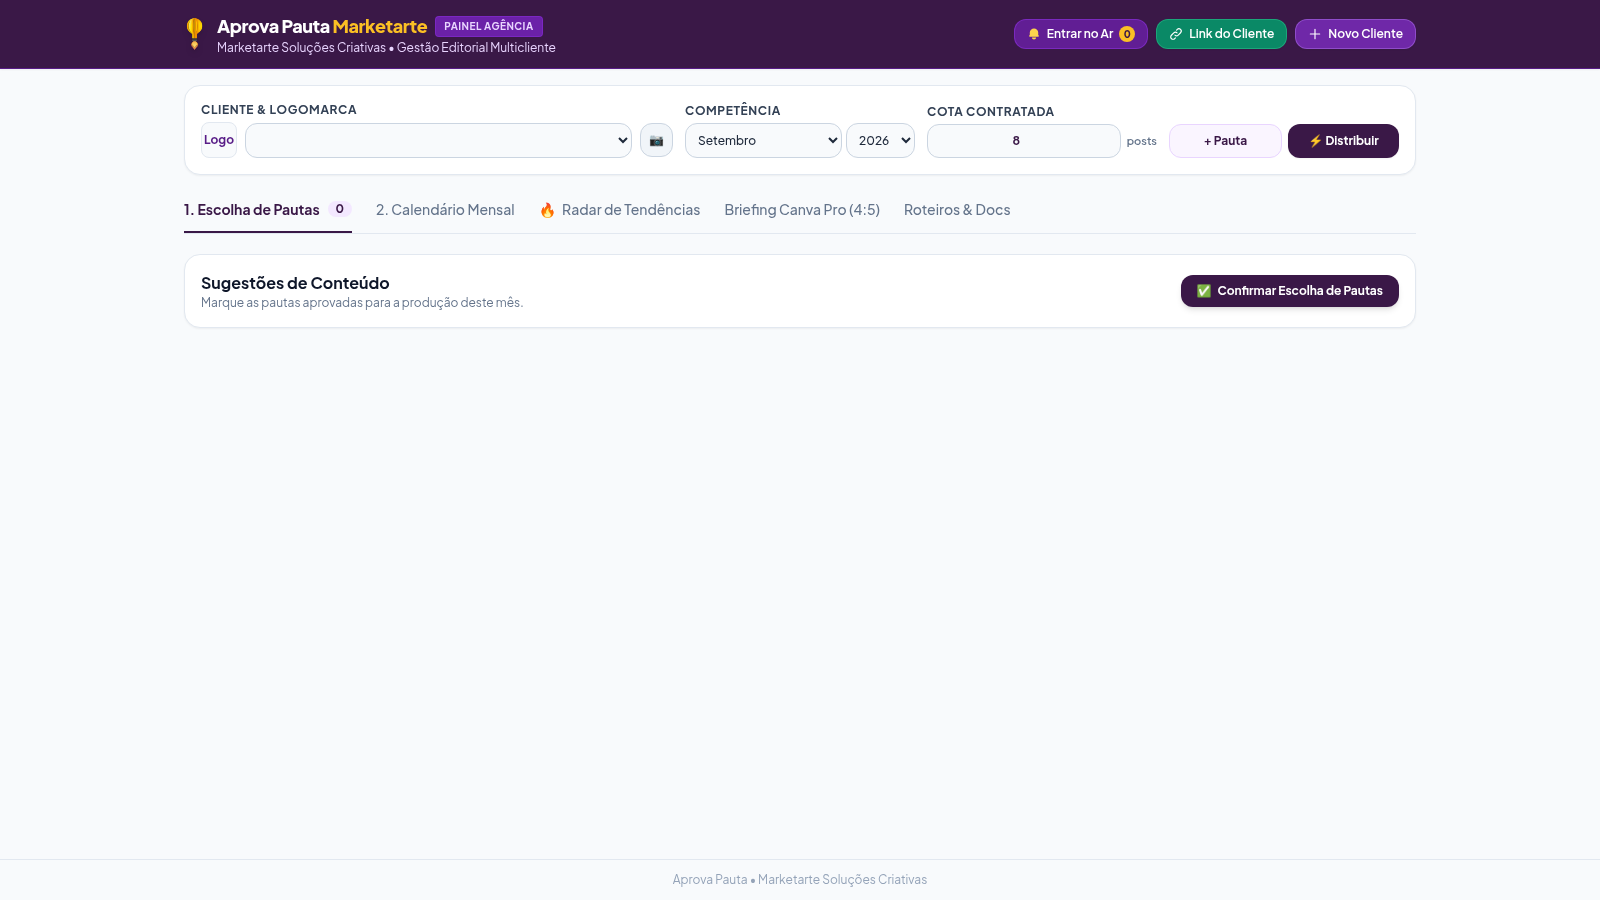Screen dimensions: 1600x900
Task: Click Novo Cliente button
Action: coord(1355,34)
